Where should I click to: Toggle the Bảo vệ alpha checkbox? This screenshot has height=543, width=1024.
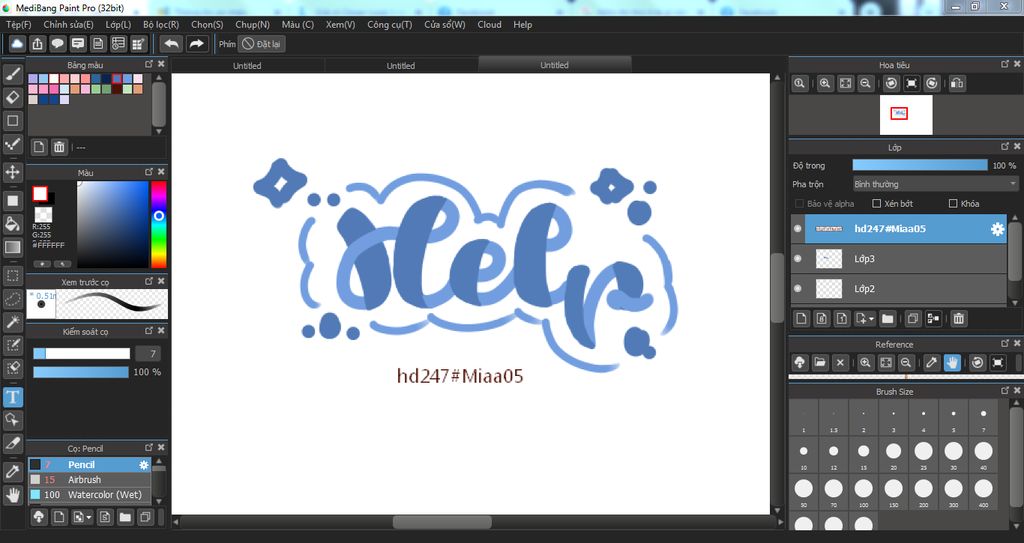(x=799, y=204)
